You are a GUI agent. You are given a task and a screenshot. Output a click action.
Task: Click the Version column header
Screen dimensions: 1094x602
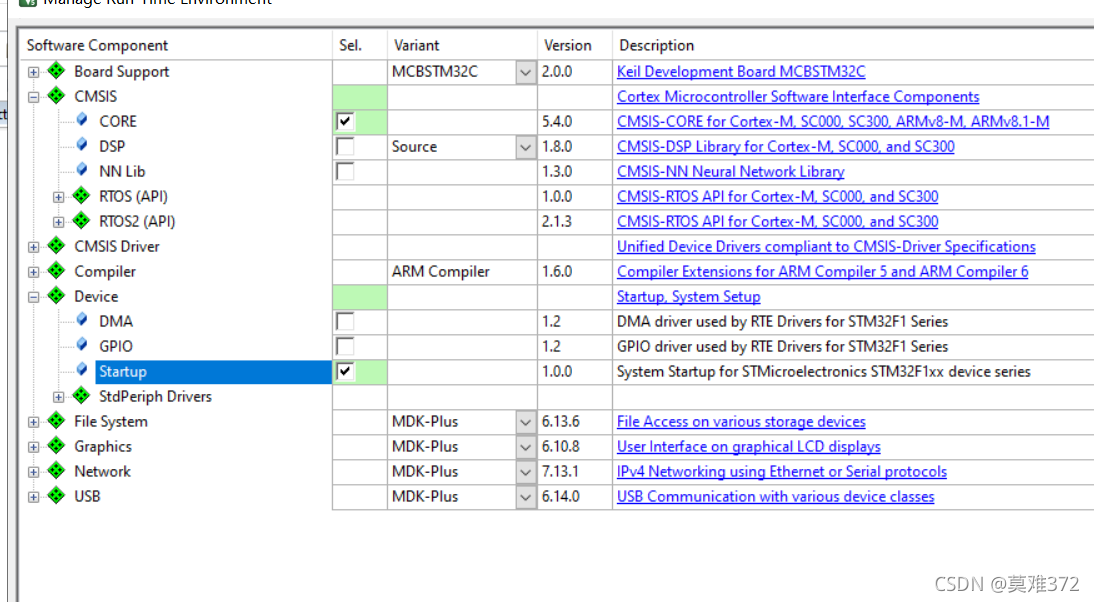click(575, 45)
